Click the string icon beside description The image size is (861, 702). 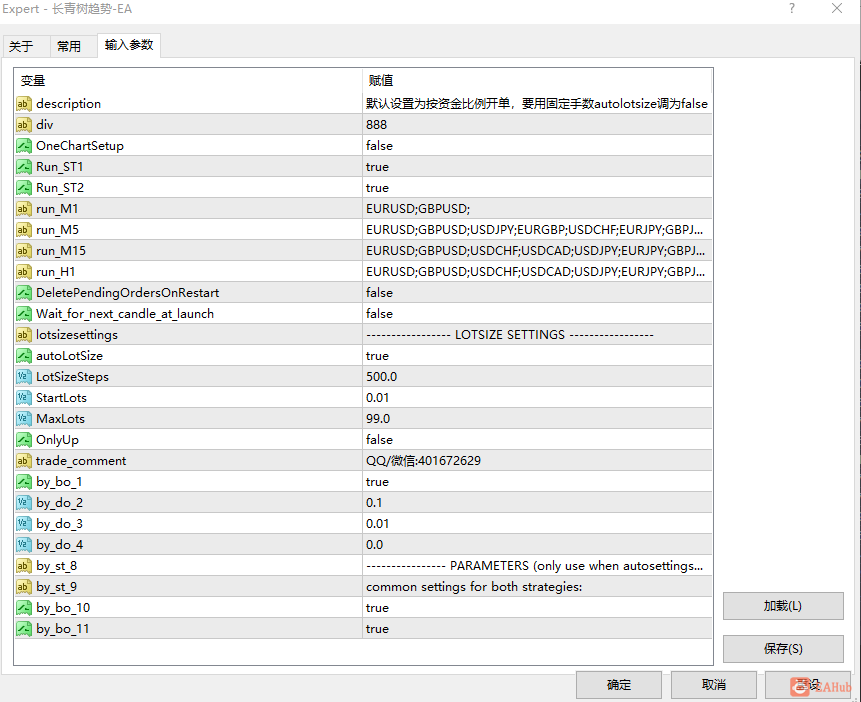[x=24, y=104]
